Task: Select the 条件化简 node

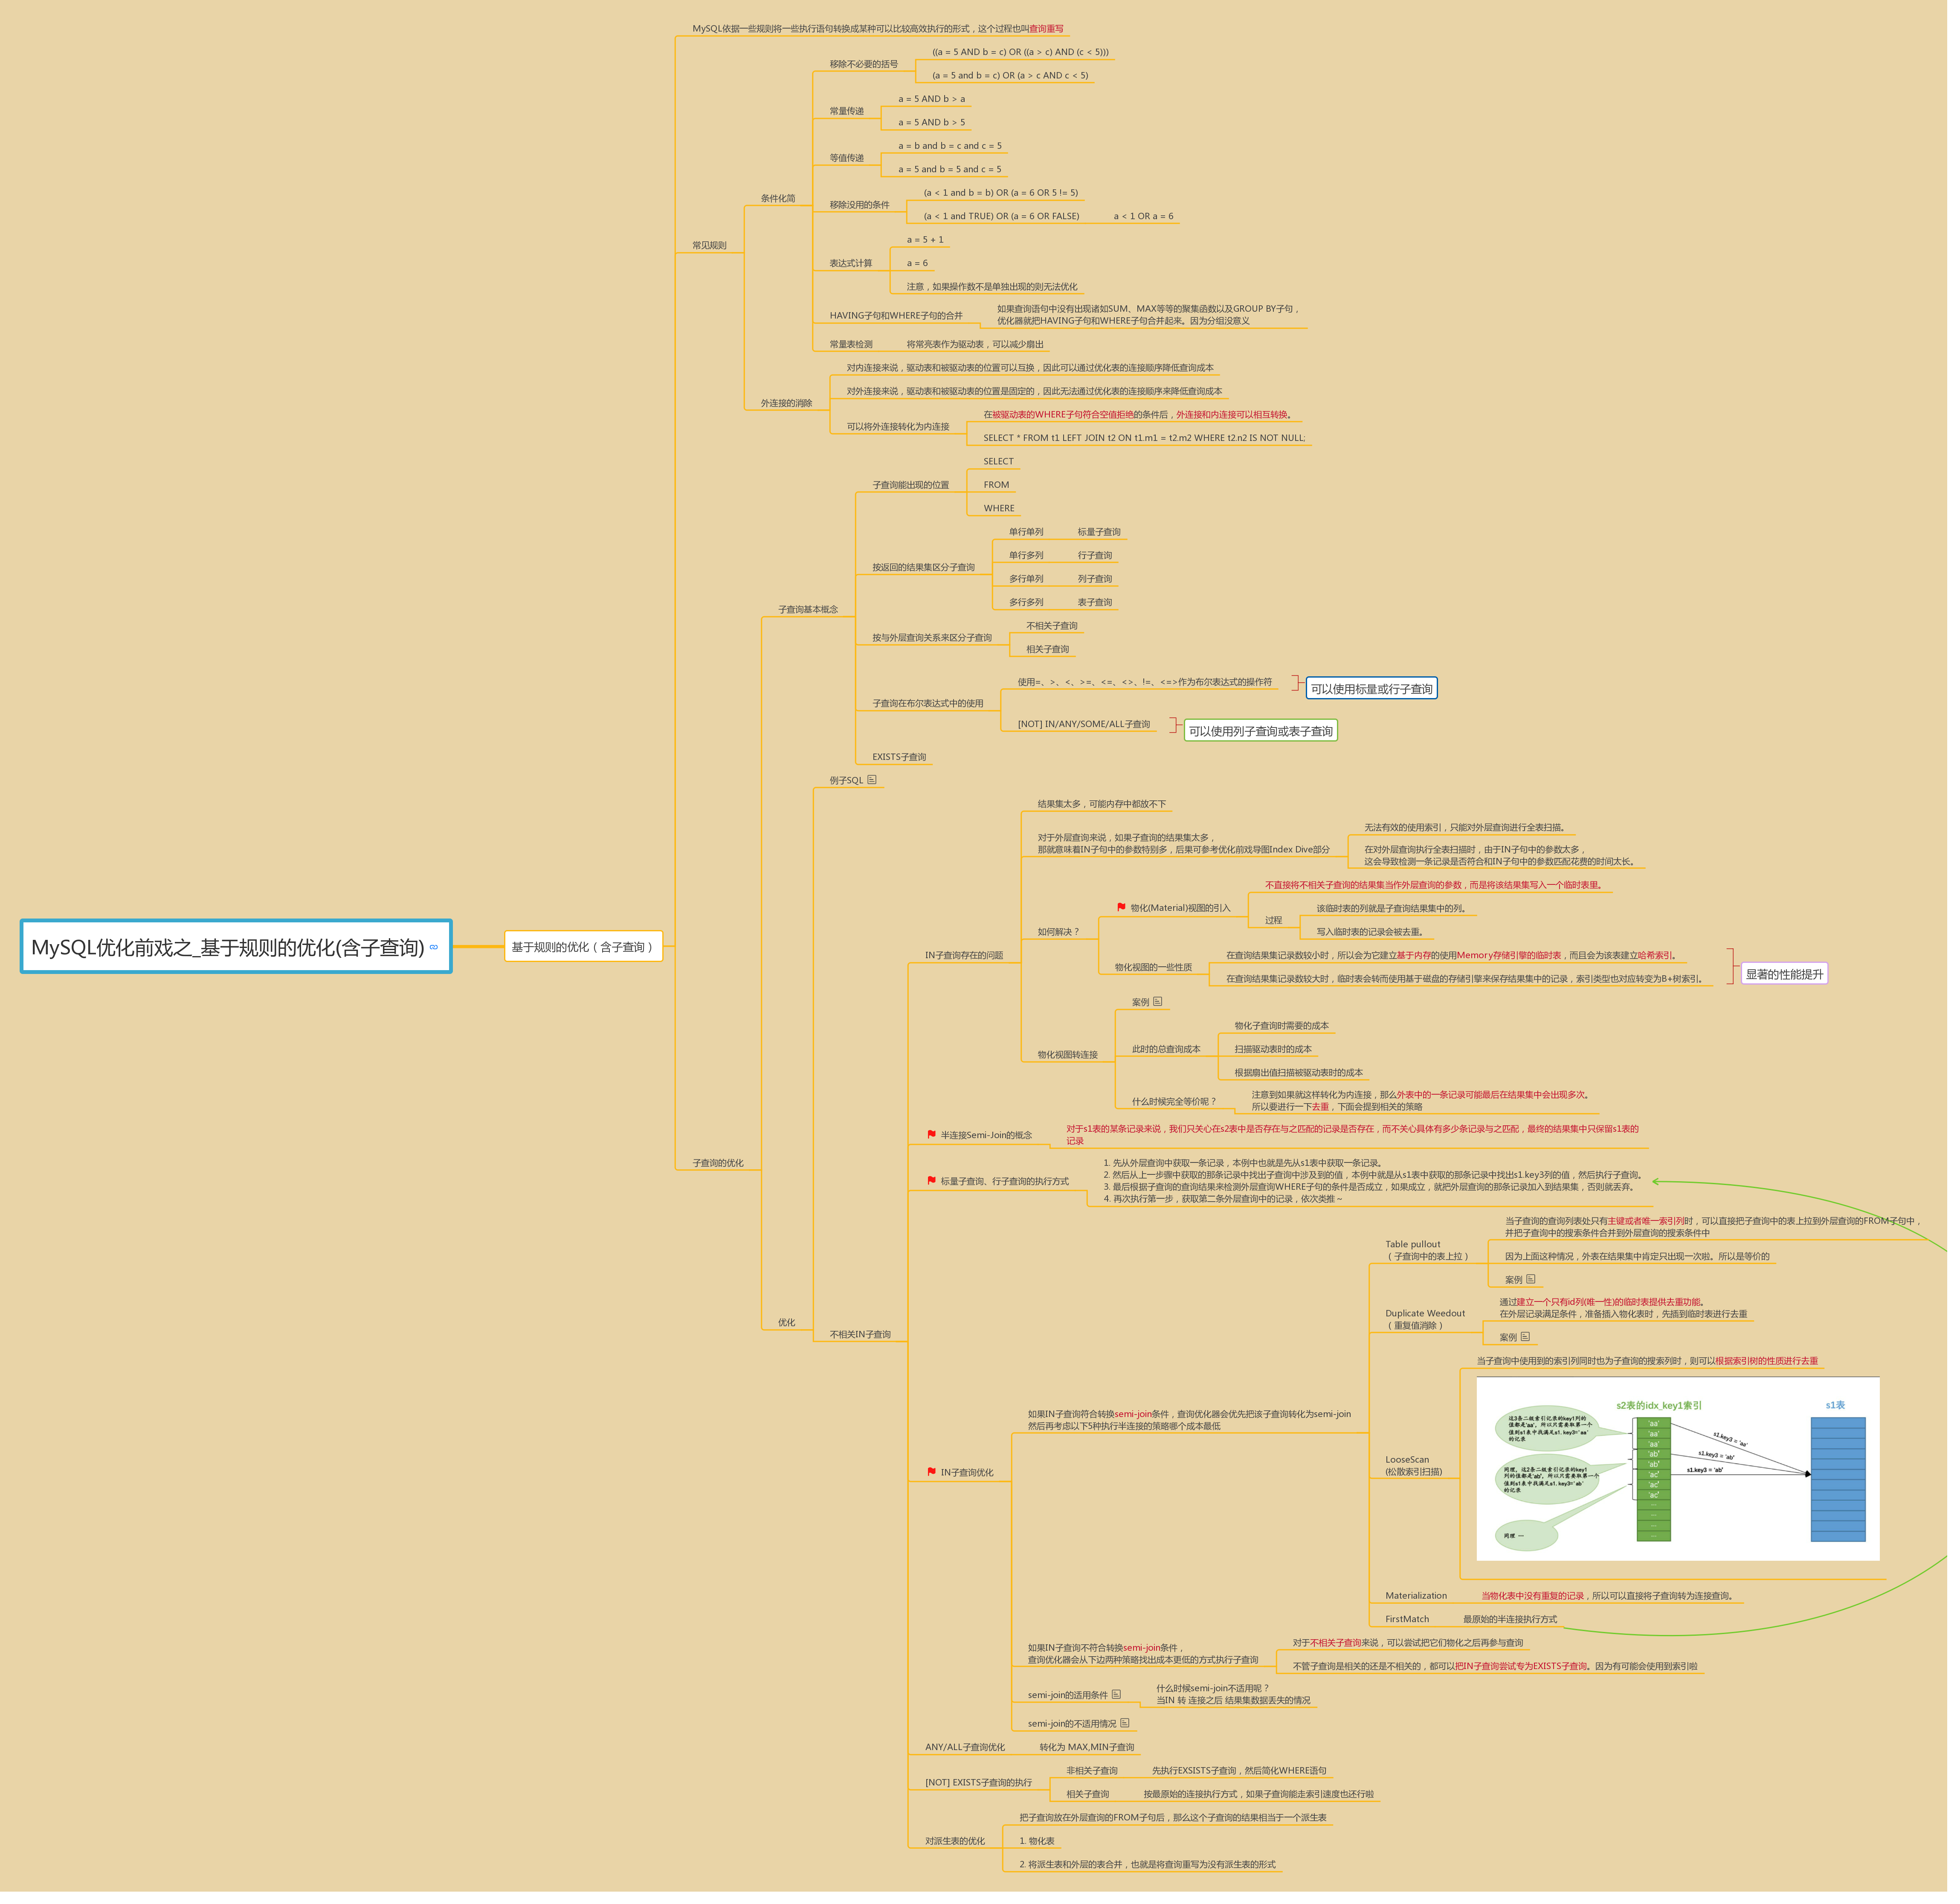Action: tap(783, 200)
